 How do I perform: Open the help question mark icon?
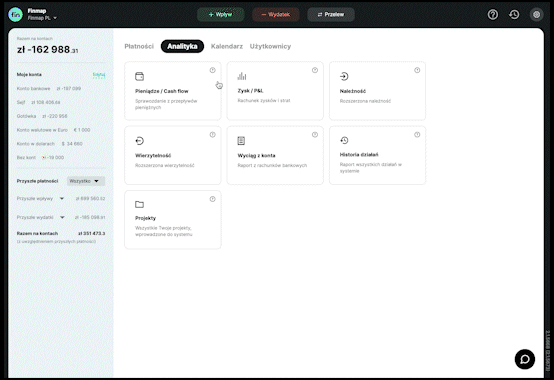(493, 14)
